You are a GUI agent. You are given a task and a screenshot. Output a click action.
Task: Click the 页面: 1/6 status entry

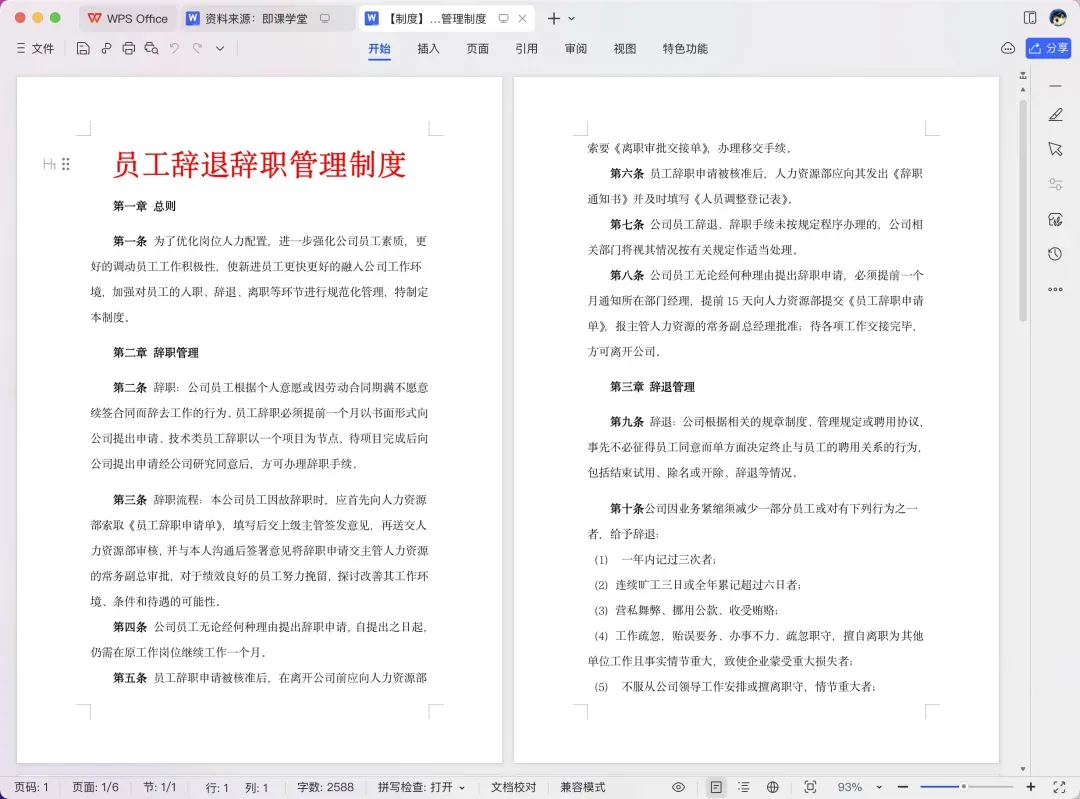coord(96,787)
